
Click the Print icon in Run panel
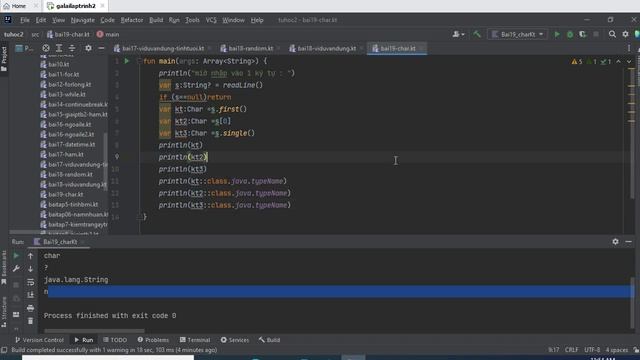(31, 308)
